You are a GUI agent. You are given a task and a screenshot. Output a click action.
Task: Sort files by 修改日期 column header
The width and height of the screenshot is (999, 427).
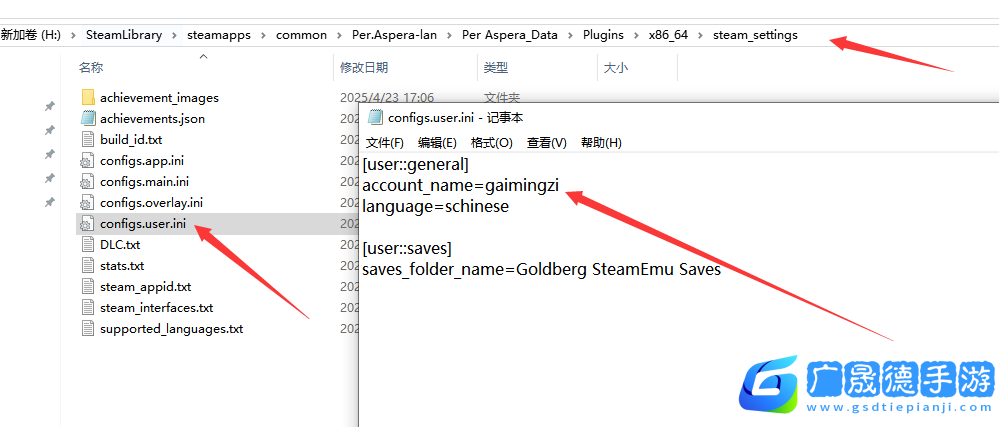[363, 68]
